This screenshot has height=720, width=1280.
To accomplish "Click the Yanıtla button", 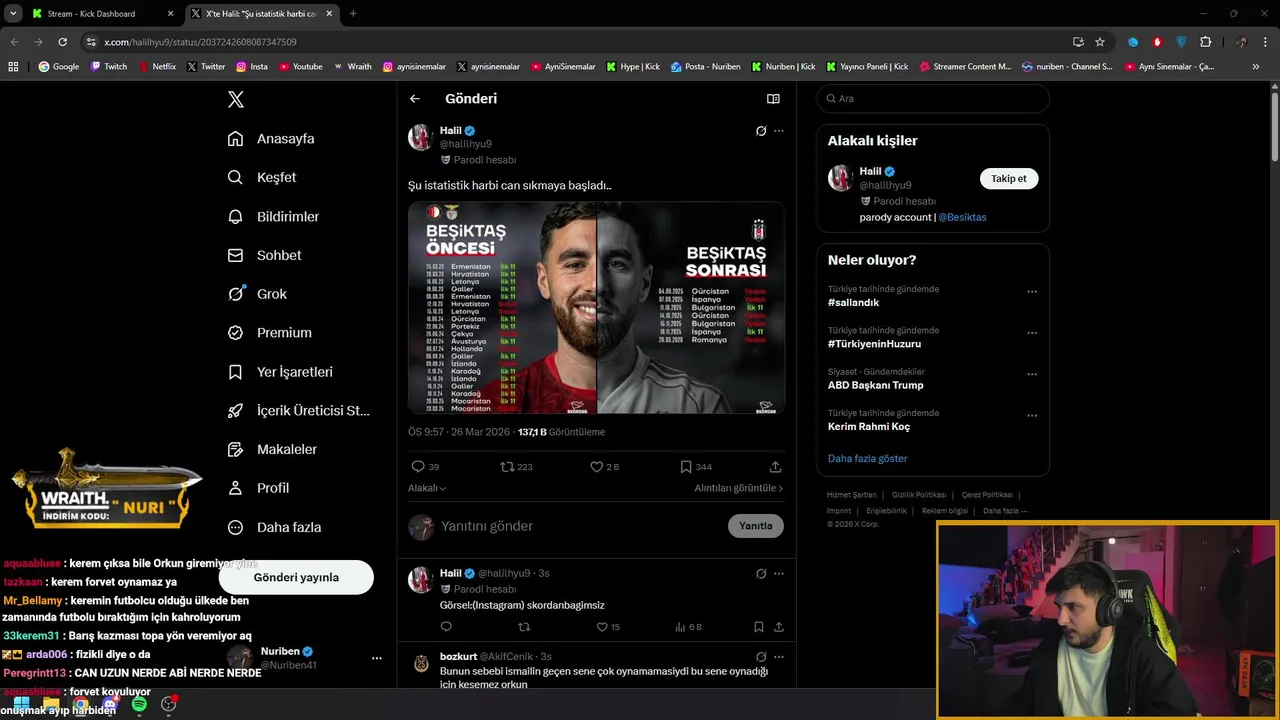I will [756, 526].
